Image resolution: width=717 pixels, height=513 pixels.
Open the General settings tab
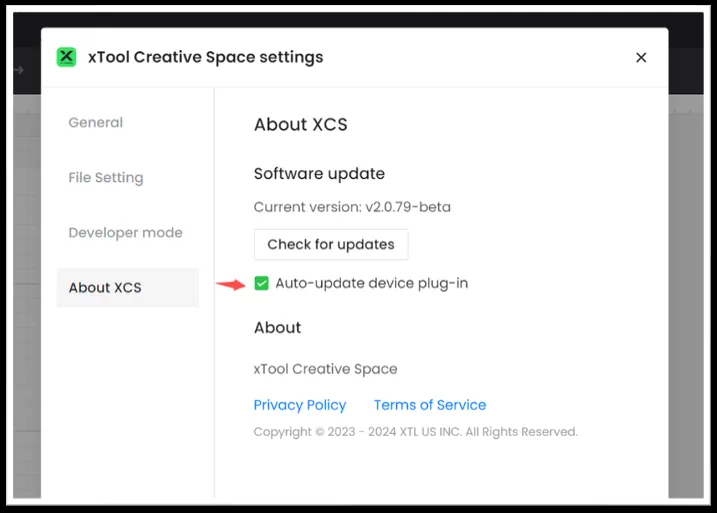pos(96,123)
